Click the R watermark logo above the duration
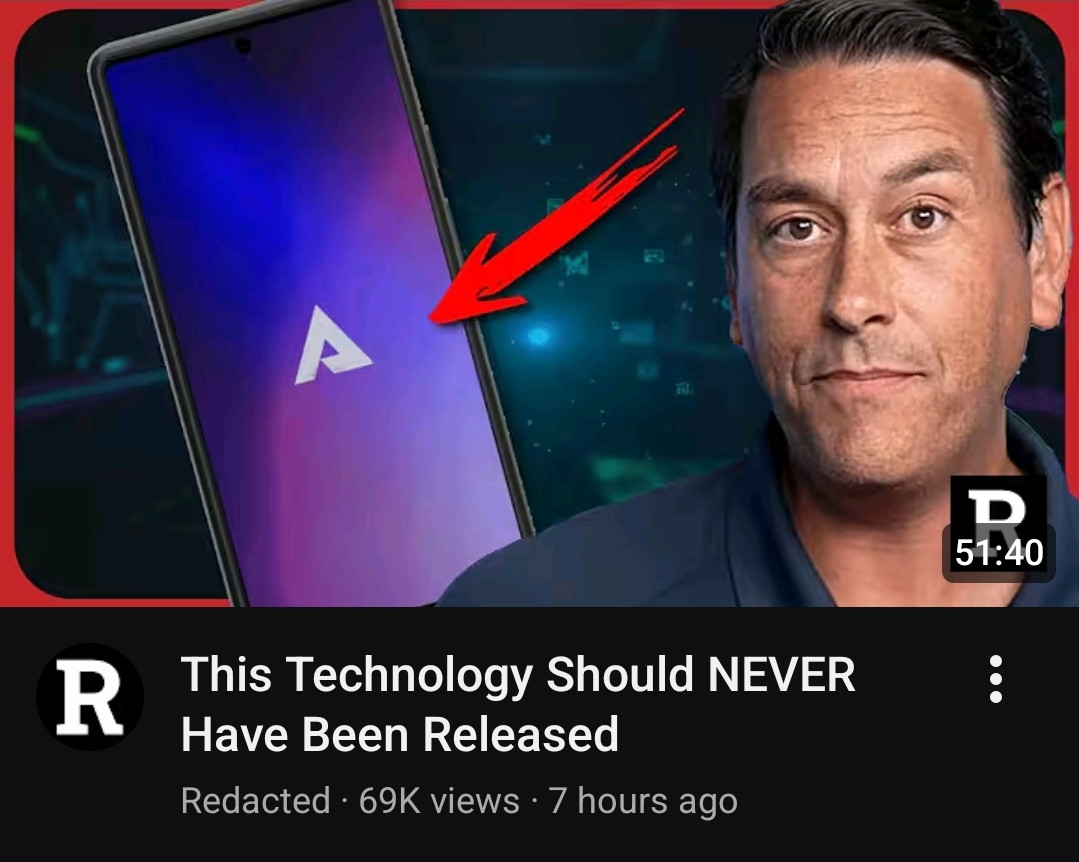Viewport: 1079px width, 862px height. [x=997, y=506]
